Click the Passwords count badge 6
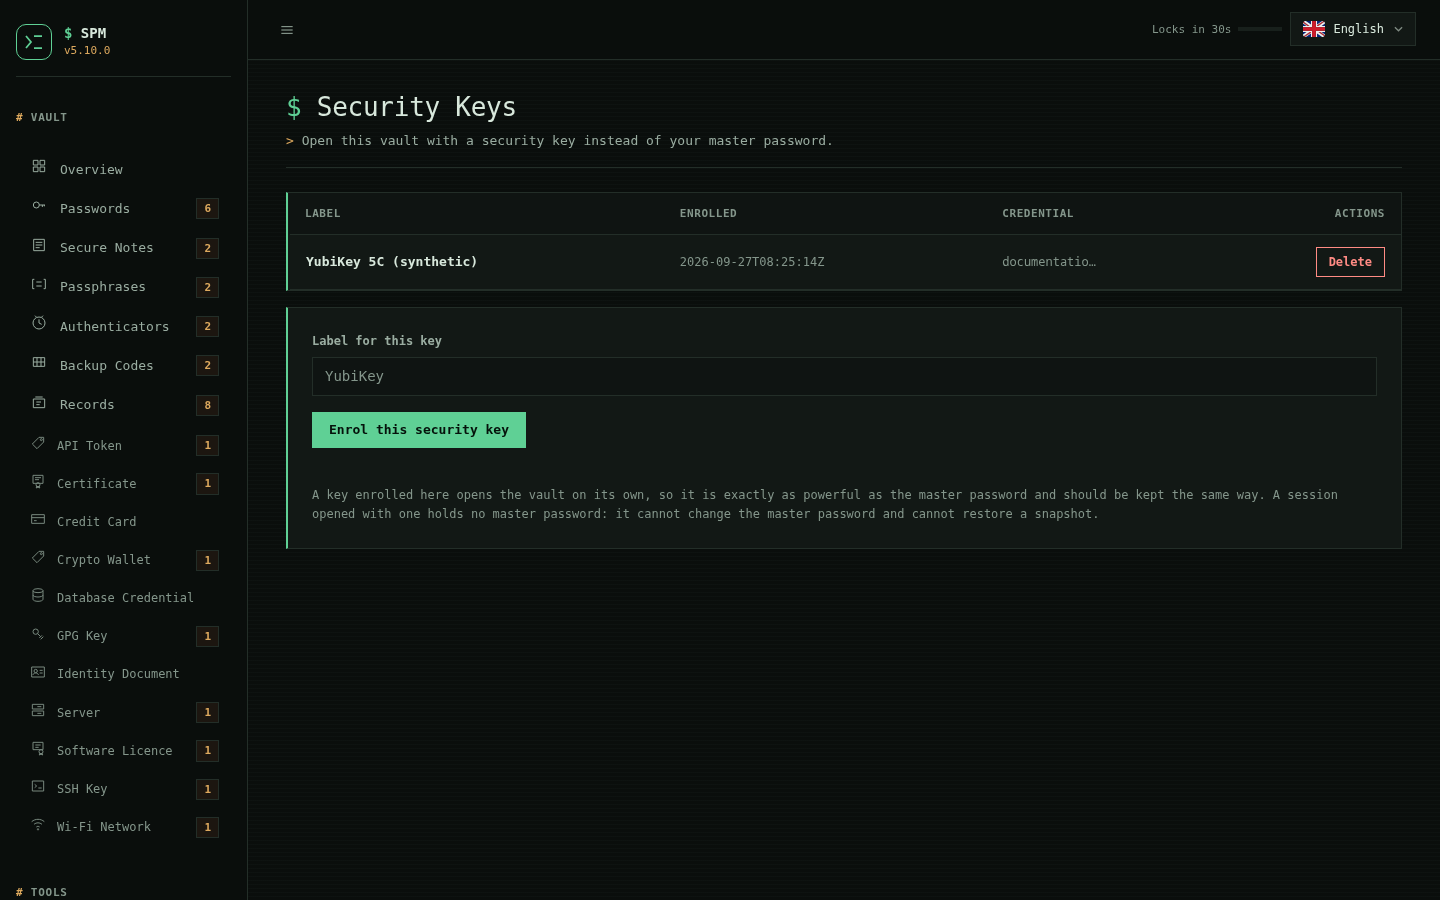 (x=208, y=208)
